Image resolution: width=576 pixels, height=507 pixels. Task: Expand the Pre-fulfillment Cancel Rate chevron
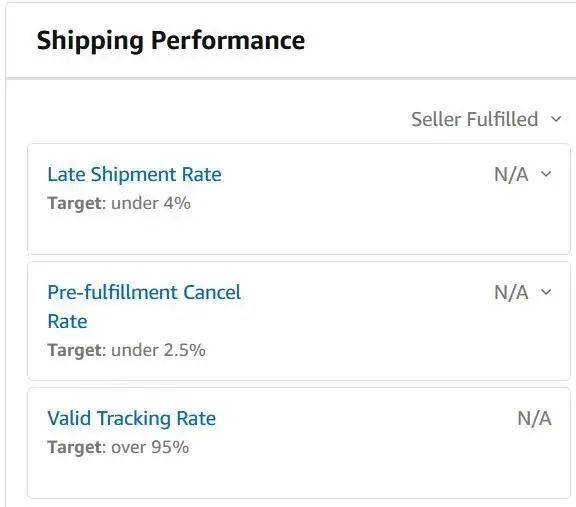tap(546, 292)
